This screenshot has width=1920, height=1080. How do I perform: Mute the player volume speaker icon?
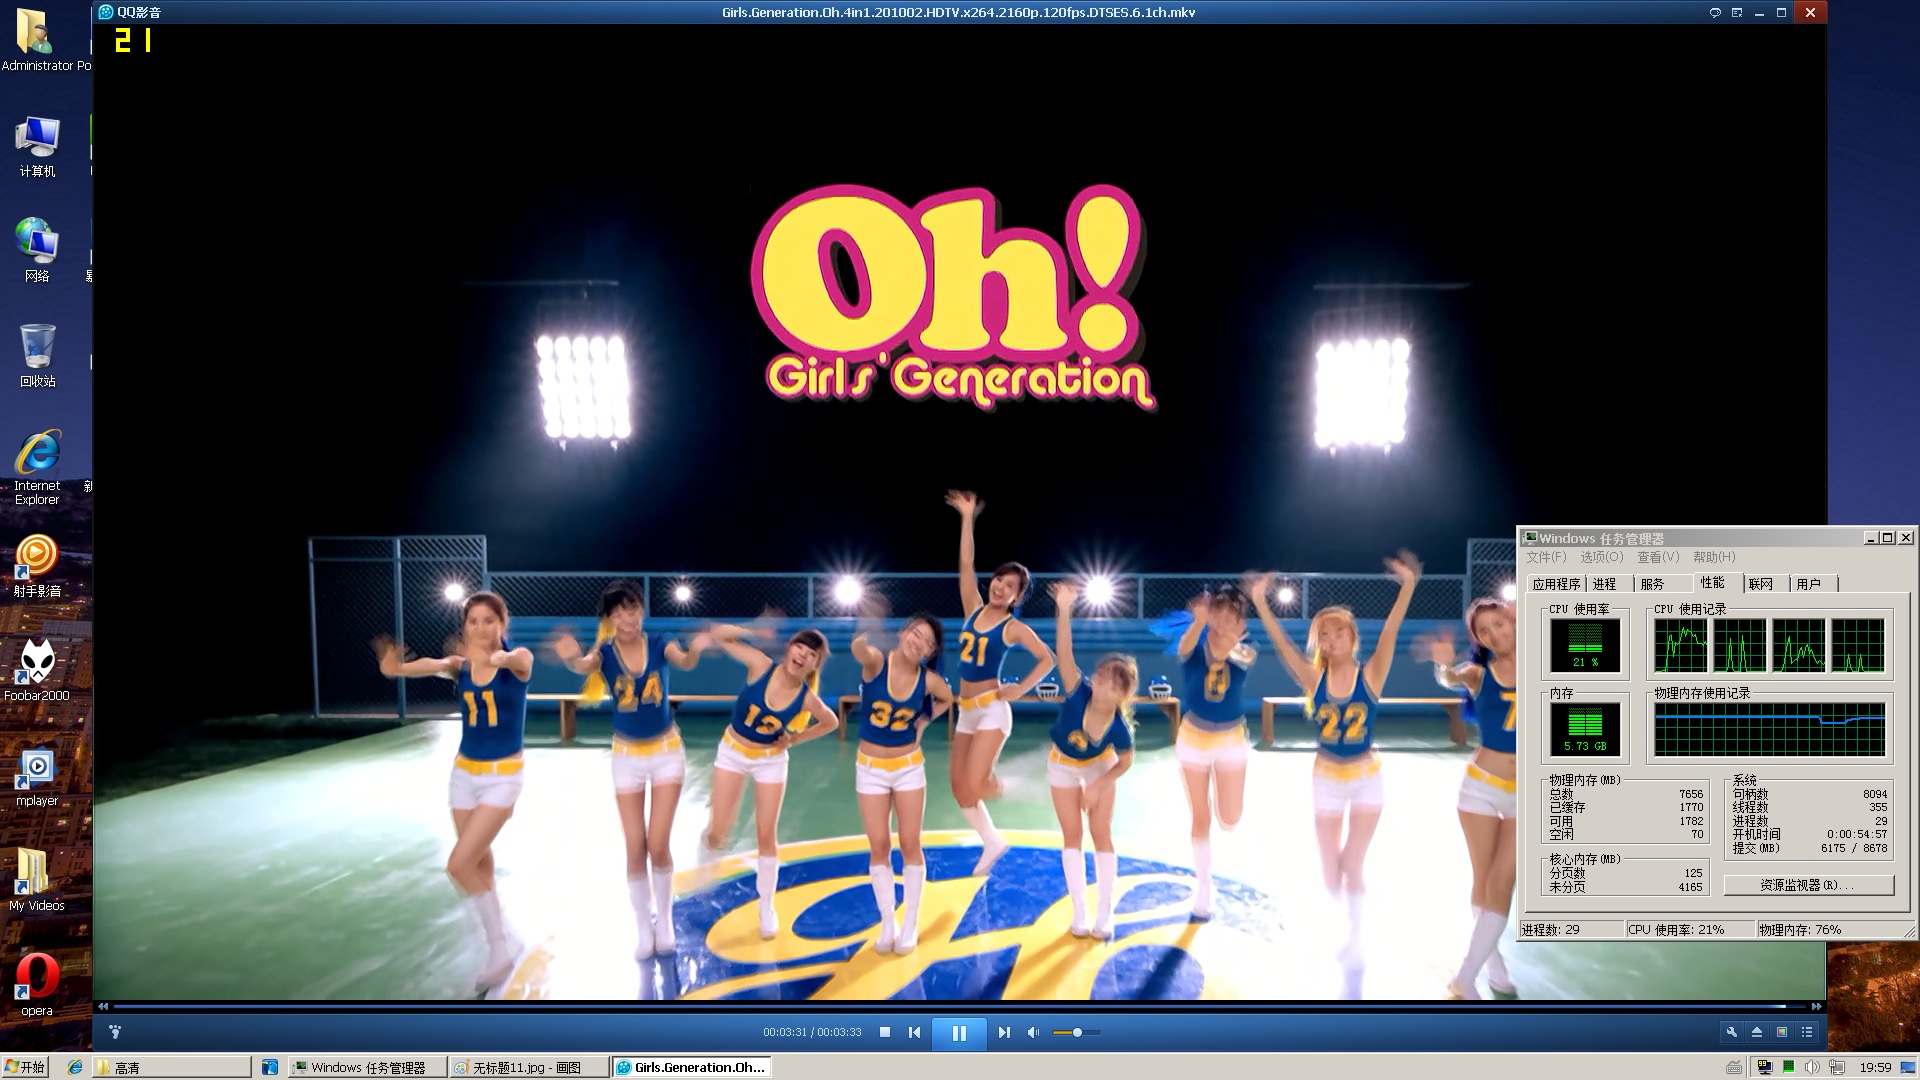click(x=1034, y=1032)
